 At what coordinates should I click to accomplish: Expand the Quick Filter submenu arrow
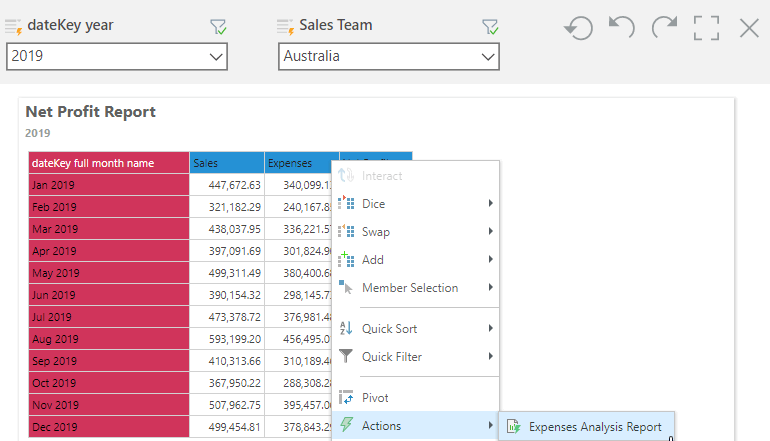tap(490, 356)
